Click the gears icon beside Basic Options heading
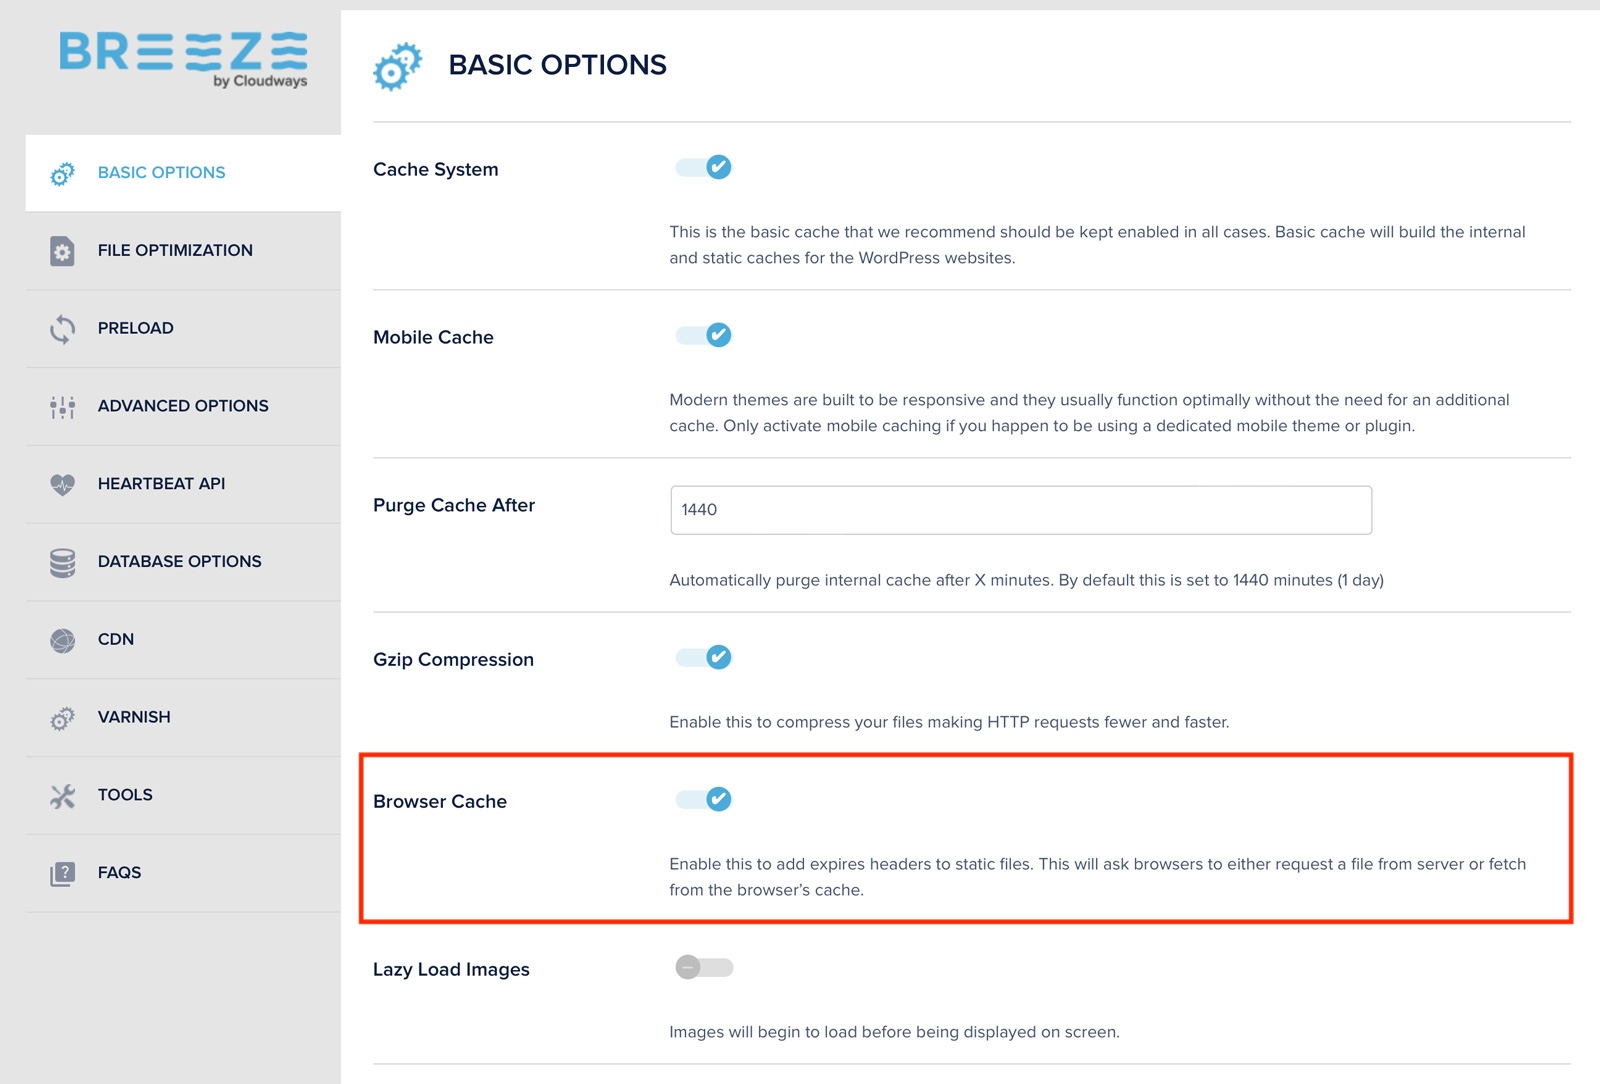The width and height of the screenshot is (1600, 1084). 397,66
